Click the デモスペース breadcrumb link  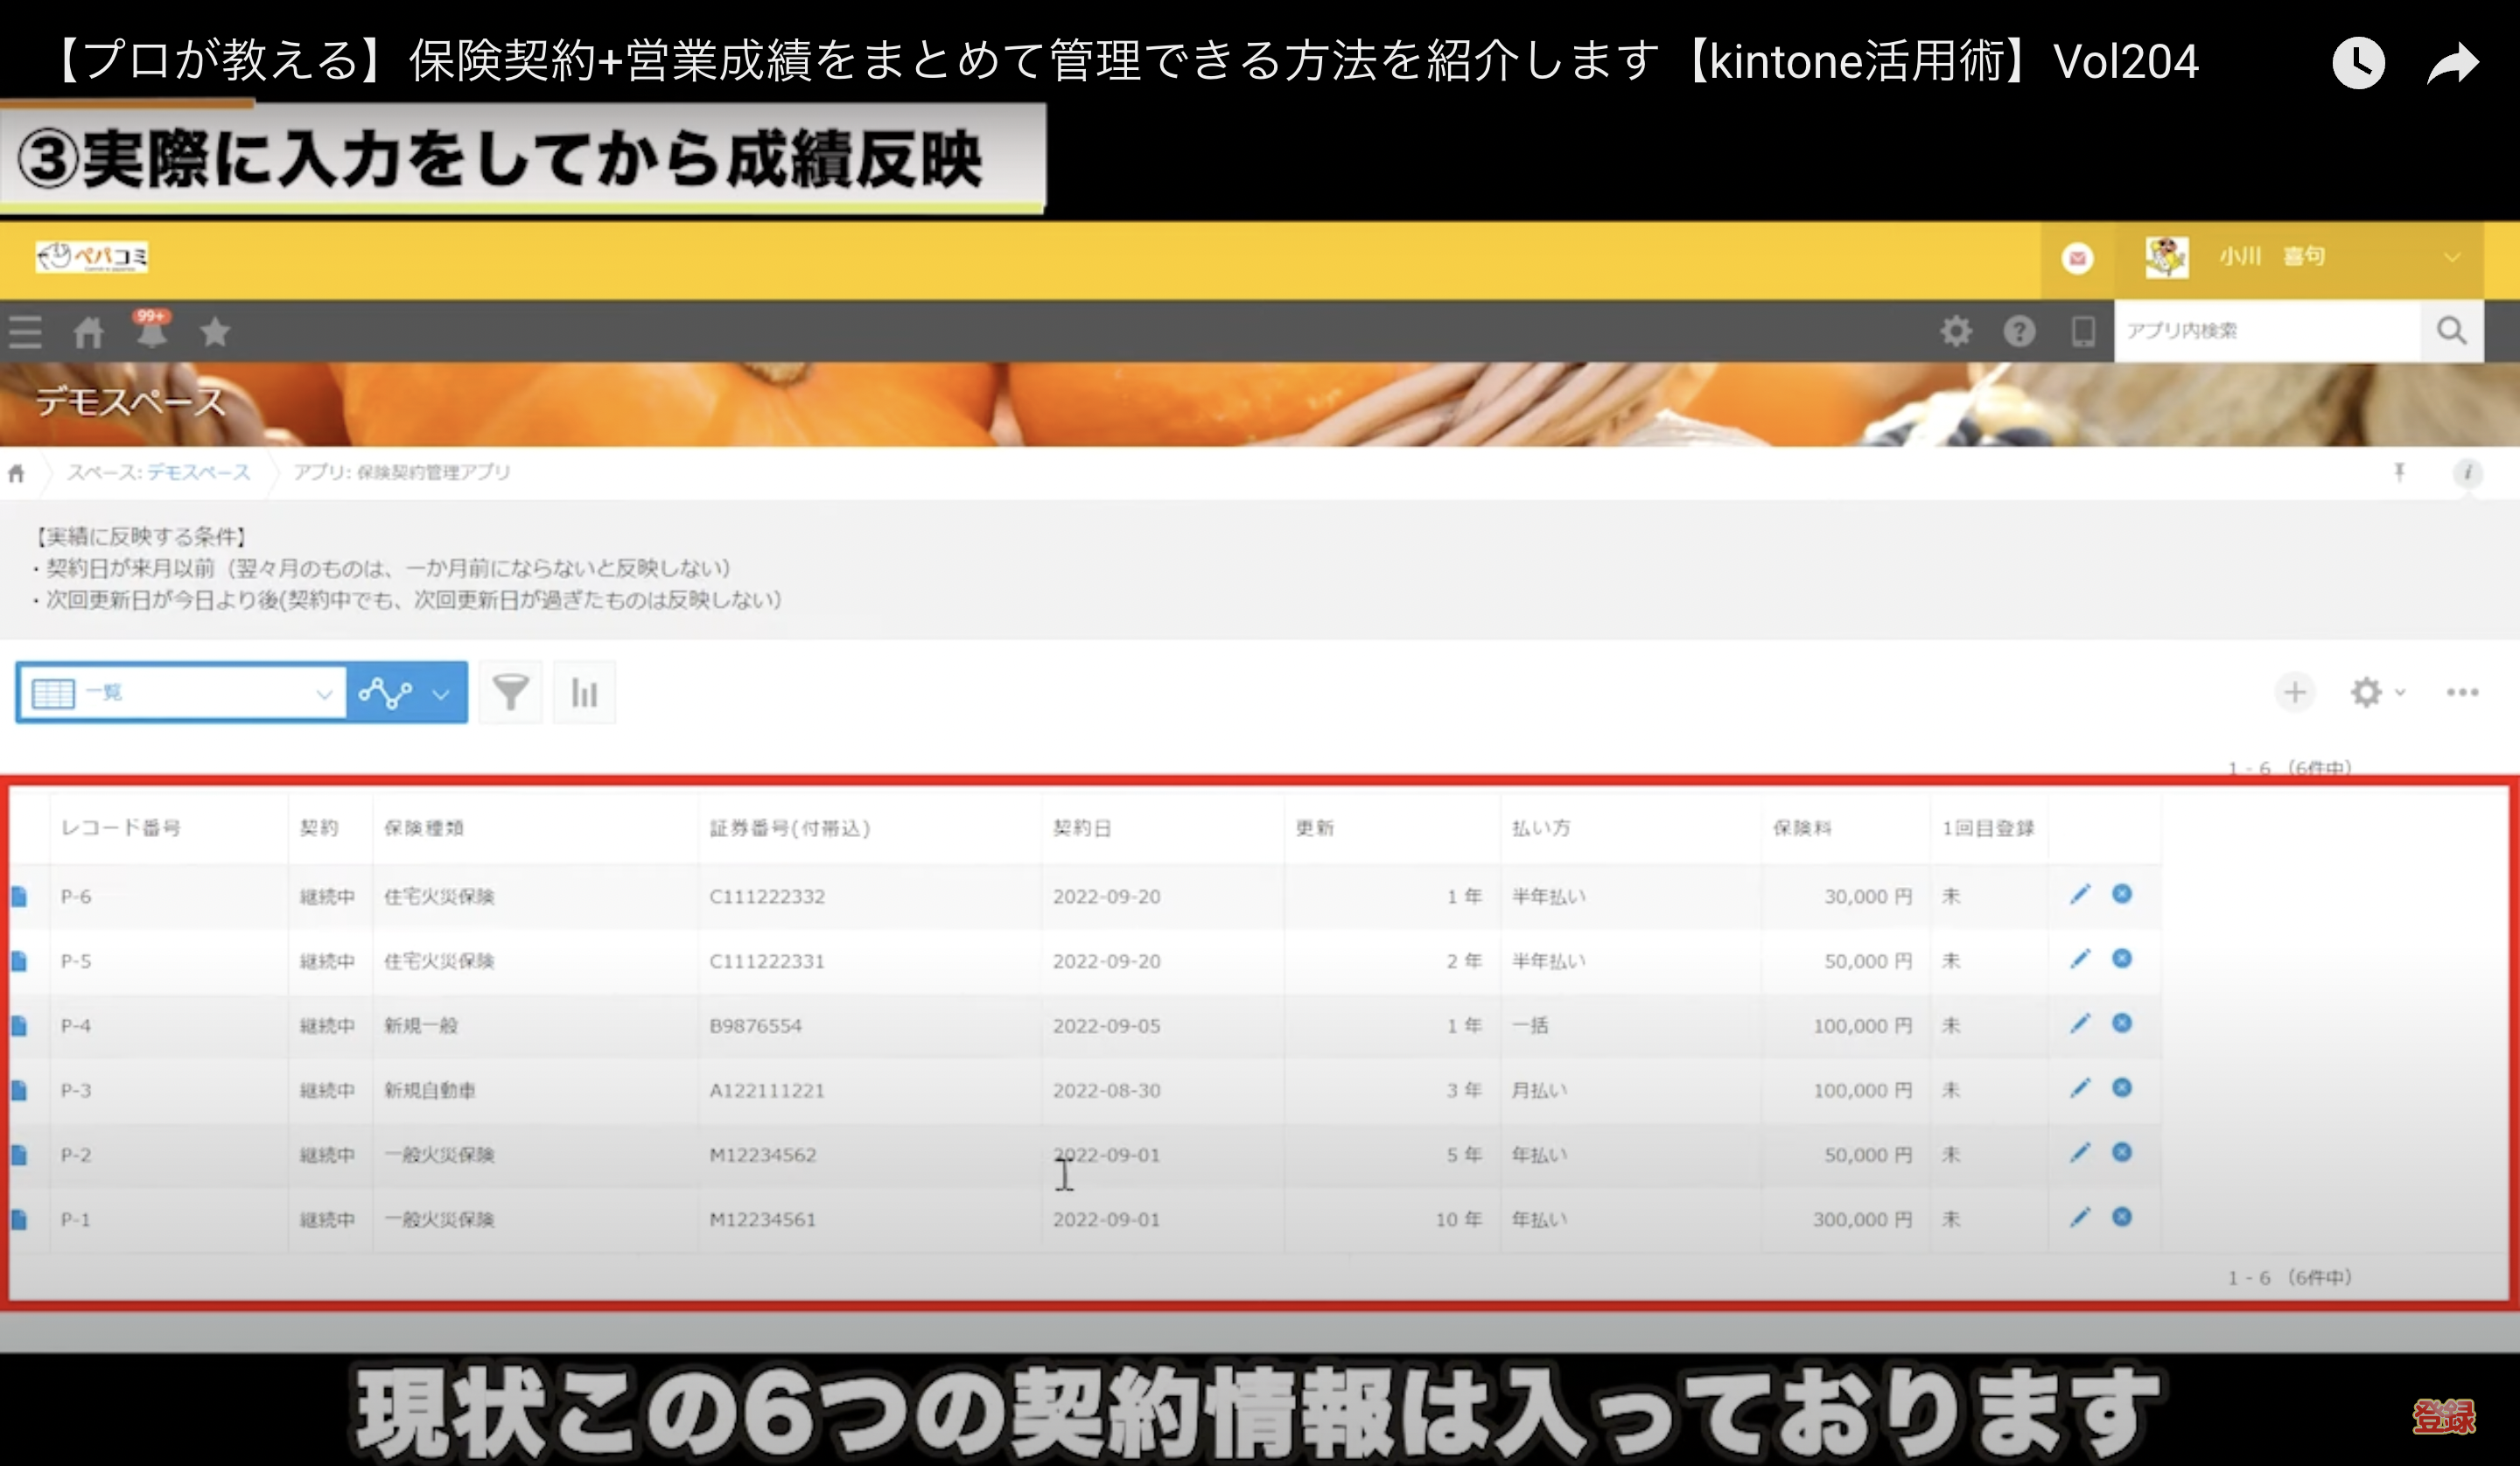click(198, 472)
